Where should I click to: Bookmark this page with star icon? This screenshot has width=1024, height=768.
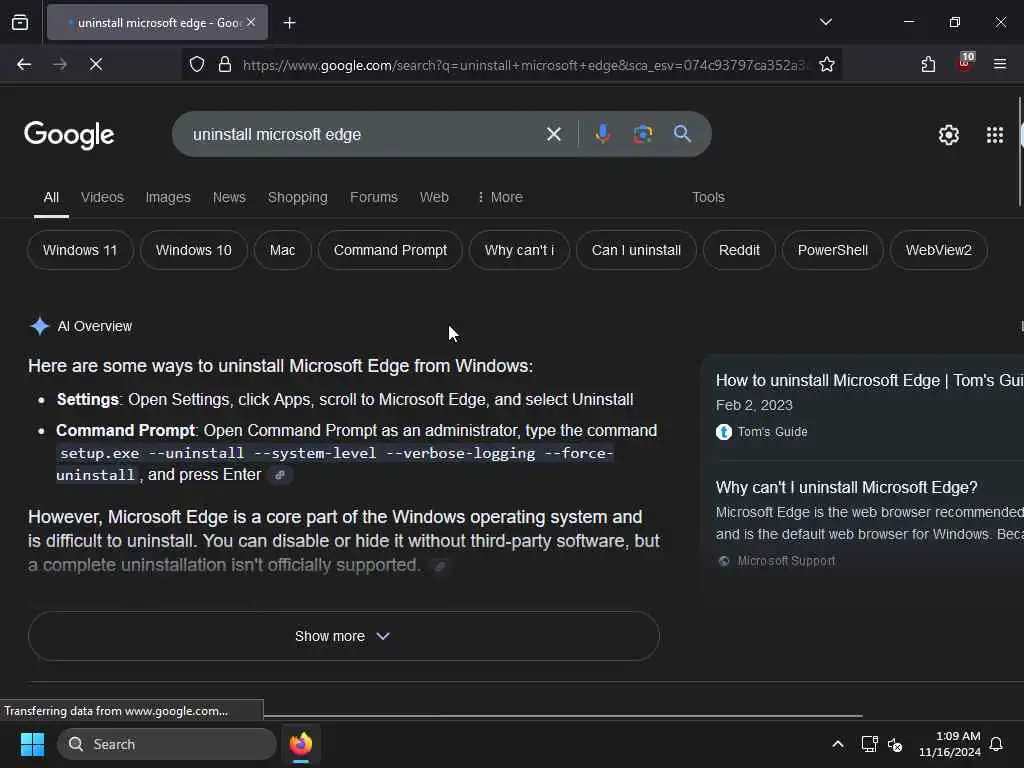point(827,64)
